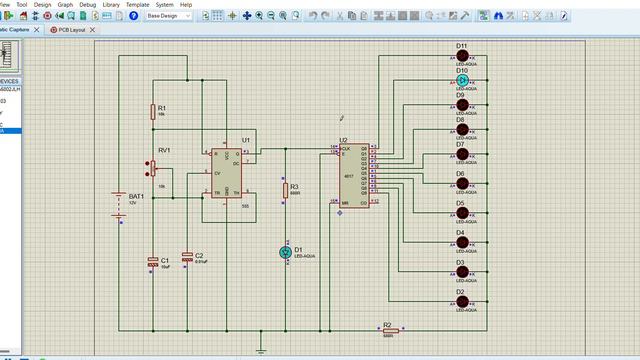Screen dimensions: 640x360
Task: Toggle the wire autorouter
Action: pyautogui.click(x=484, y=16)
